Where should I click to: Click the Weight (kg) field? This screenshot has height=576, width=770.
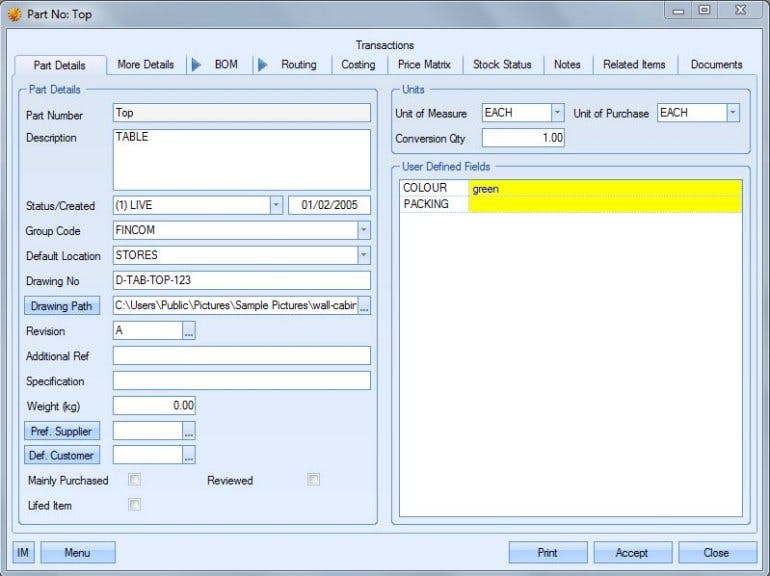click(154, 406)
